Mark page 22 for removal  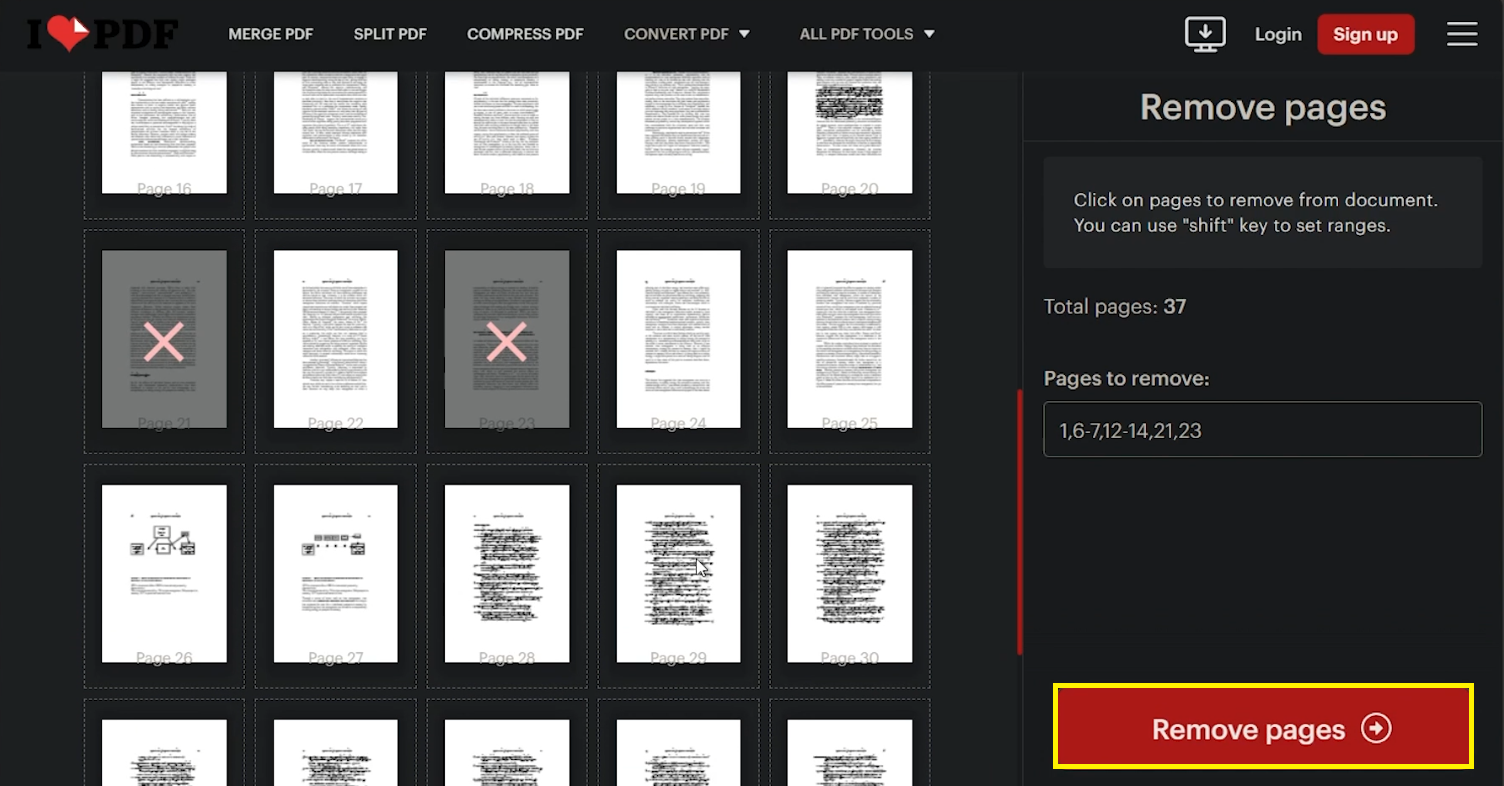[x=335, y=340]
